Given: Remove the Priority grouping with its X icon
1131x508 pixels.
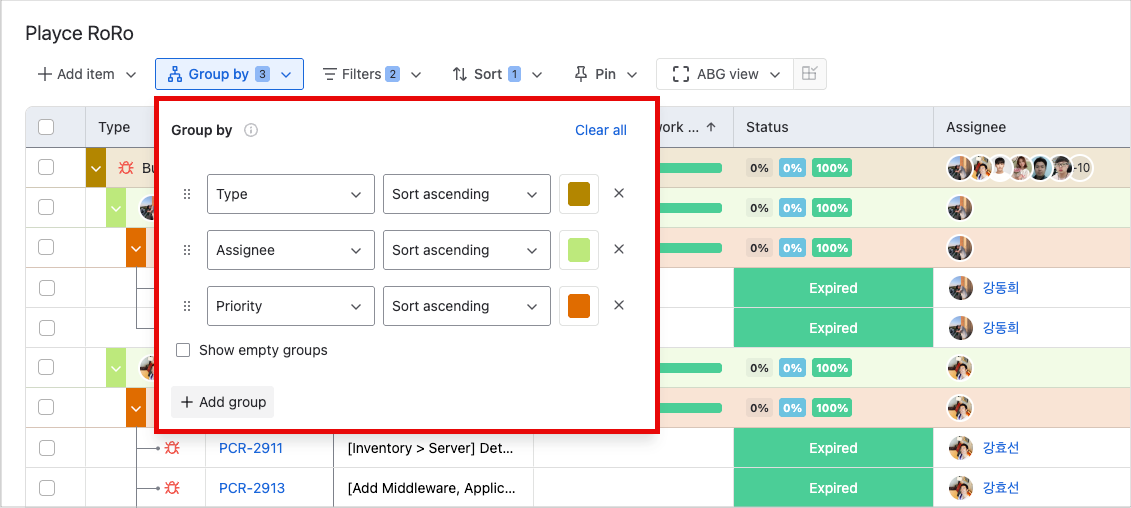Looking at the screenshot, I should (x=619, y=306).
